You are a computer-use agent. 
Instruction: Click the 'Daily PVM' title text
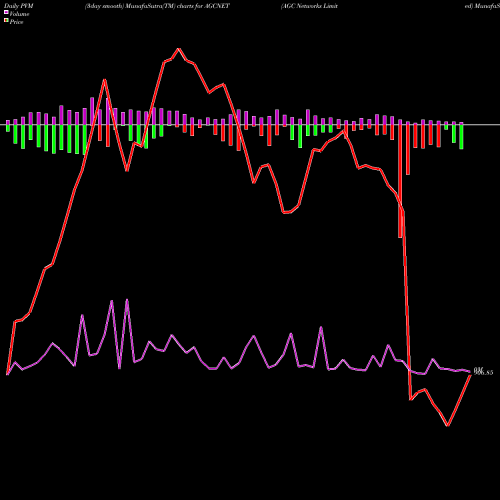click(19, 6)
